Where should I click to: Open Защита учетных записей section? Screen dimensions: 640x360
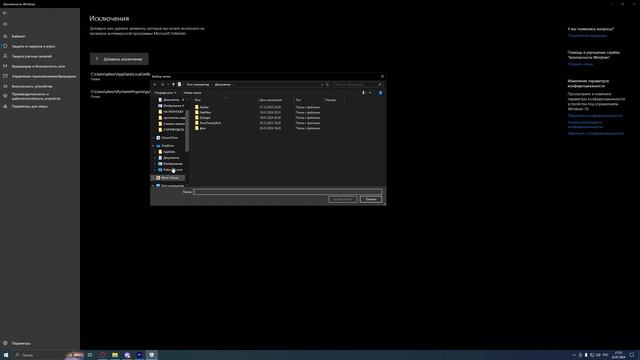(x=31, y=56)
